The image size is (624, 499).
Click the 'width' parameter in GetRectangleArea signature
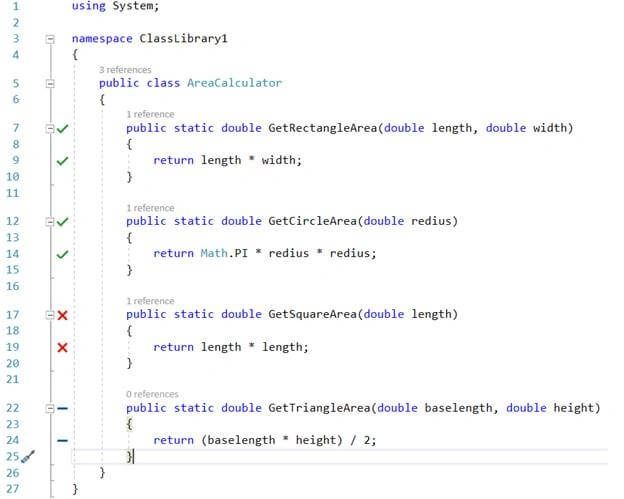tap(550, 128)
